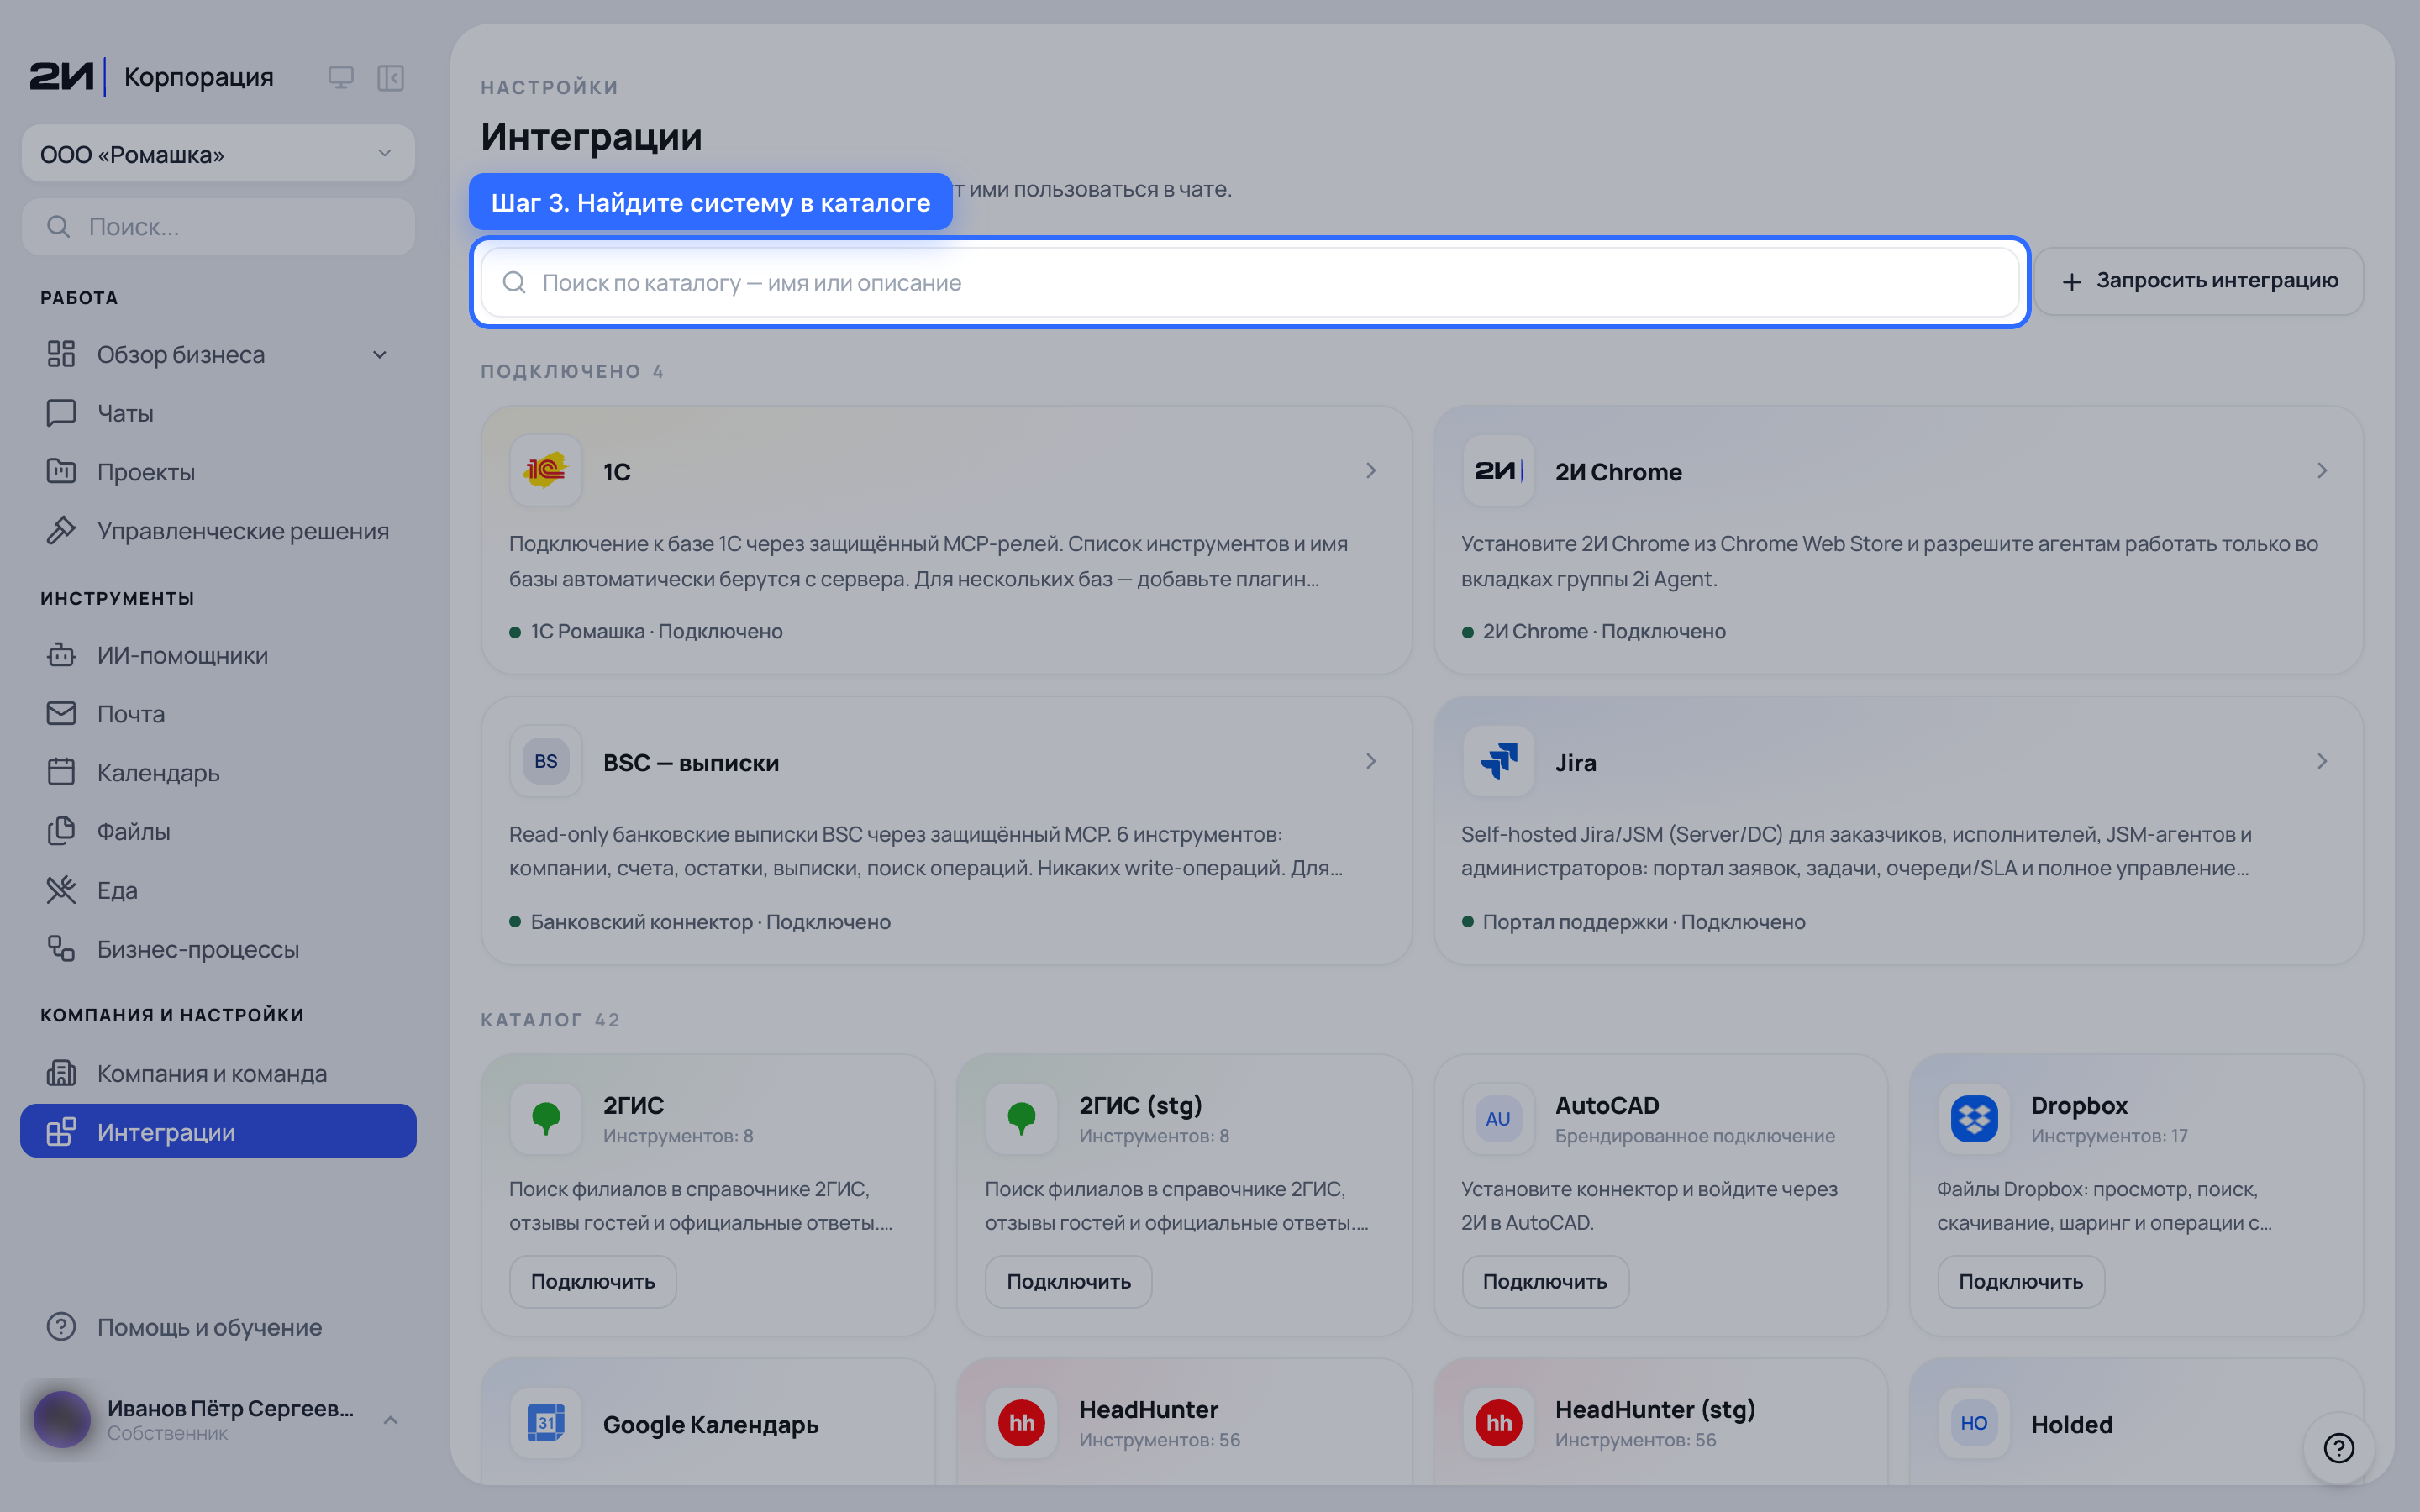Collapse the sidebar with the panel icon
The width and height of the screenshot is (2420, 1512).
click(390, 77)
